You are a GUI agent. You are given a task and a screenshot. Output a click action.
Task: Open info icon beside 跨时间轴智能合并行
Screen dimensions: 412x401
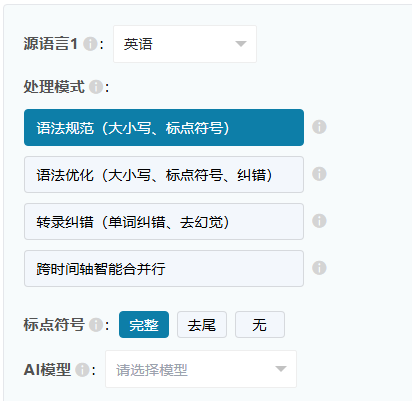[x=319, y=268]
